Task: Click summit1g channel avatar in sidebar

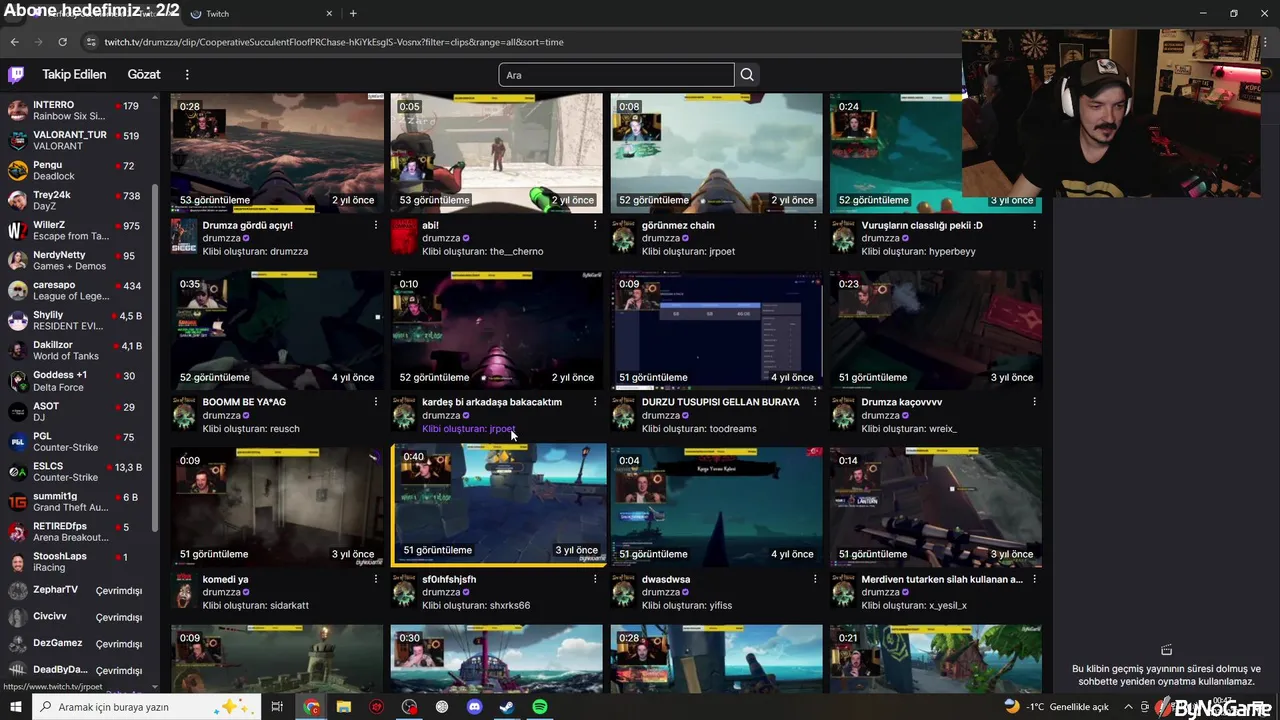Action: click(x=17, y=502)
